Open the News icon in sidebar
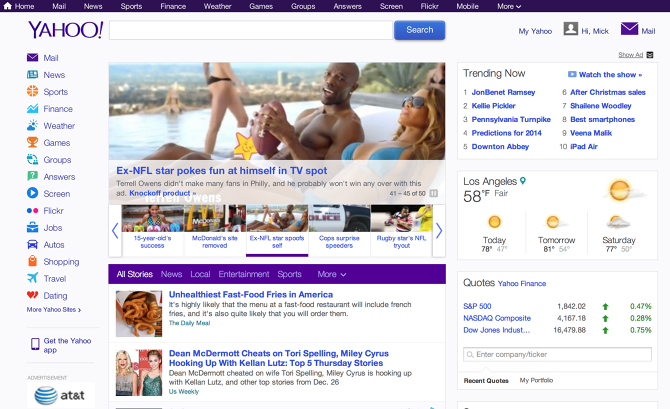The height and width of the screenshot is (409, 670). (32, 74)
